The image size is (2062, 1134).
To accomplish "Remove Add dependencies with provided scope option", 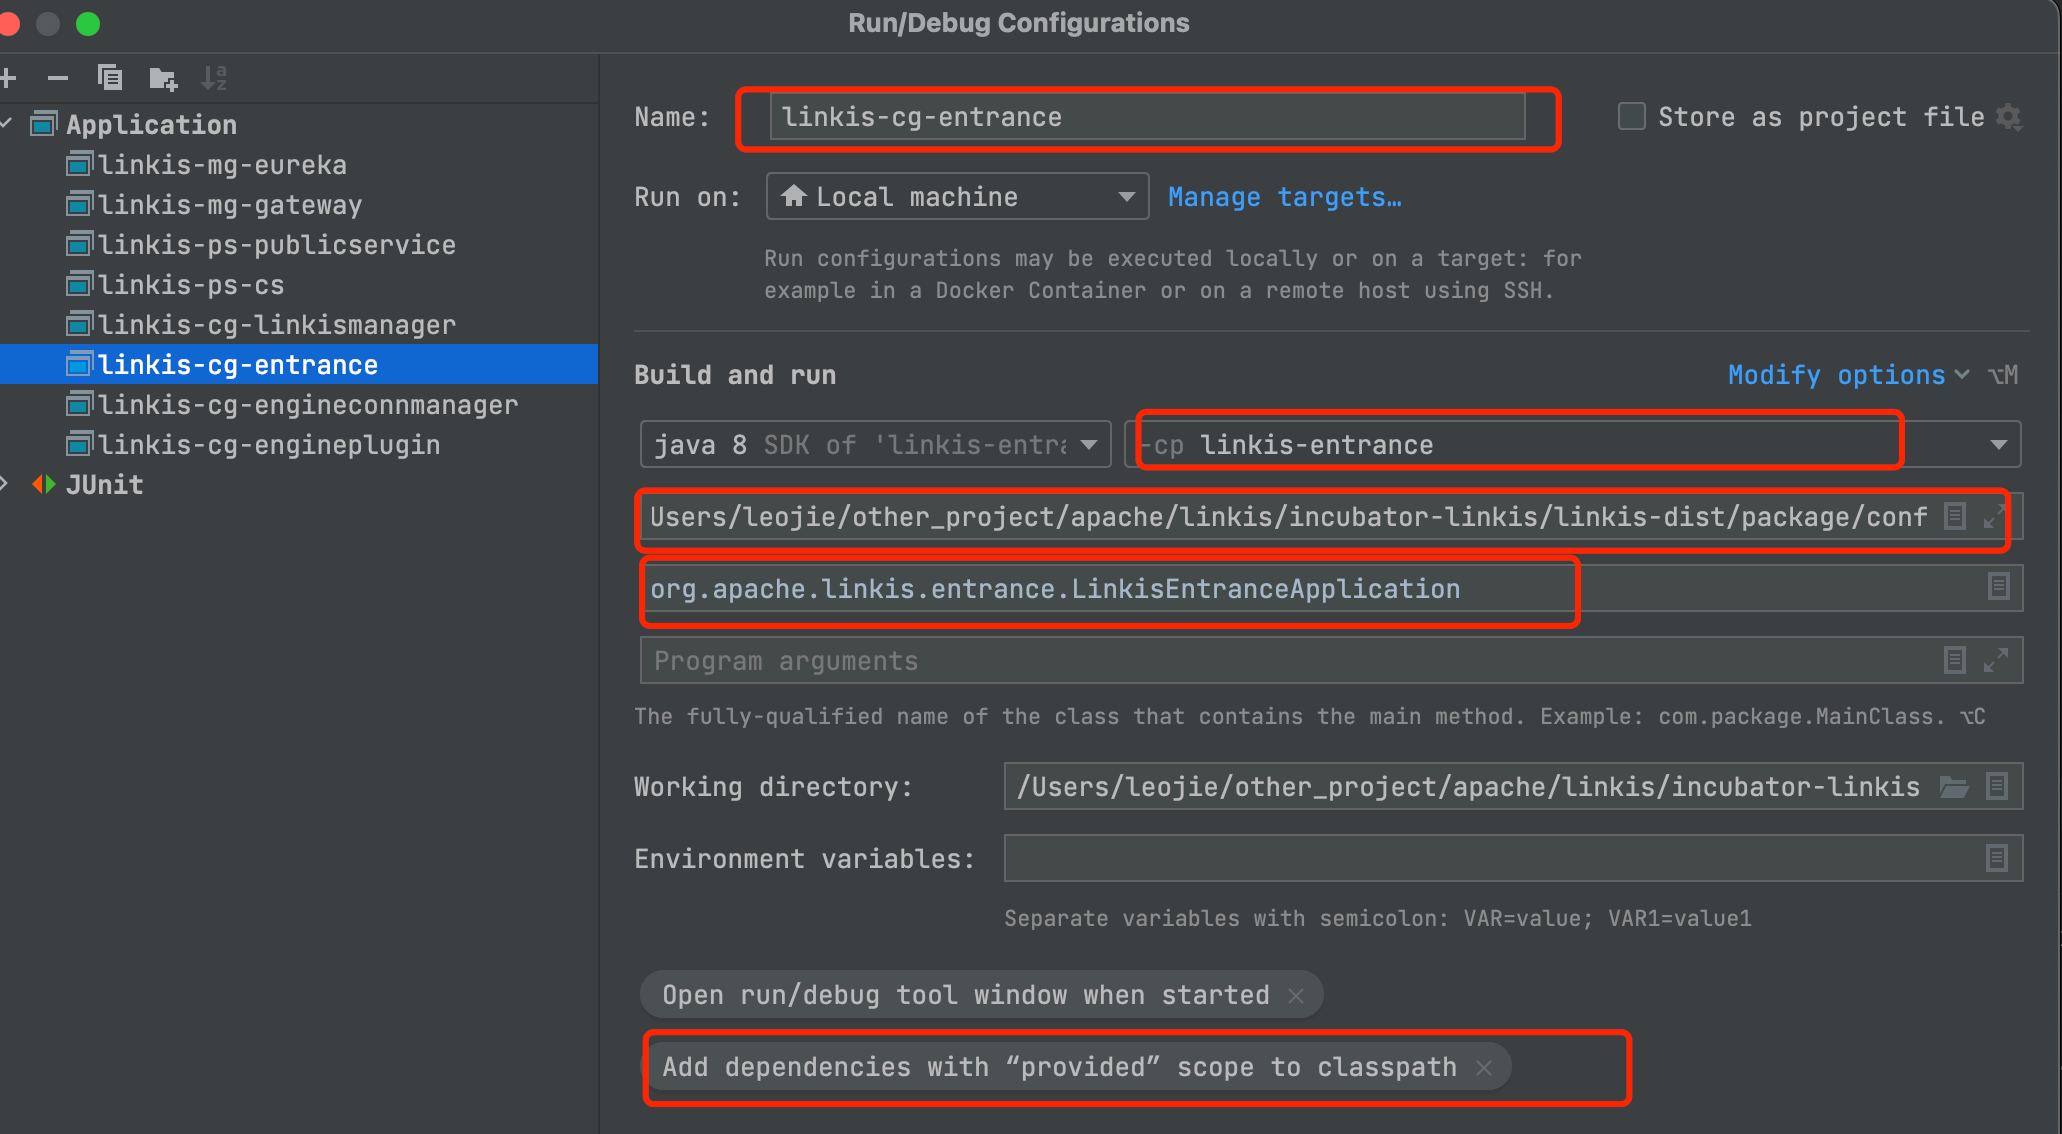I will [1484, 1068].
